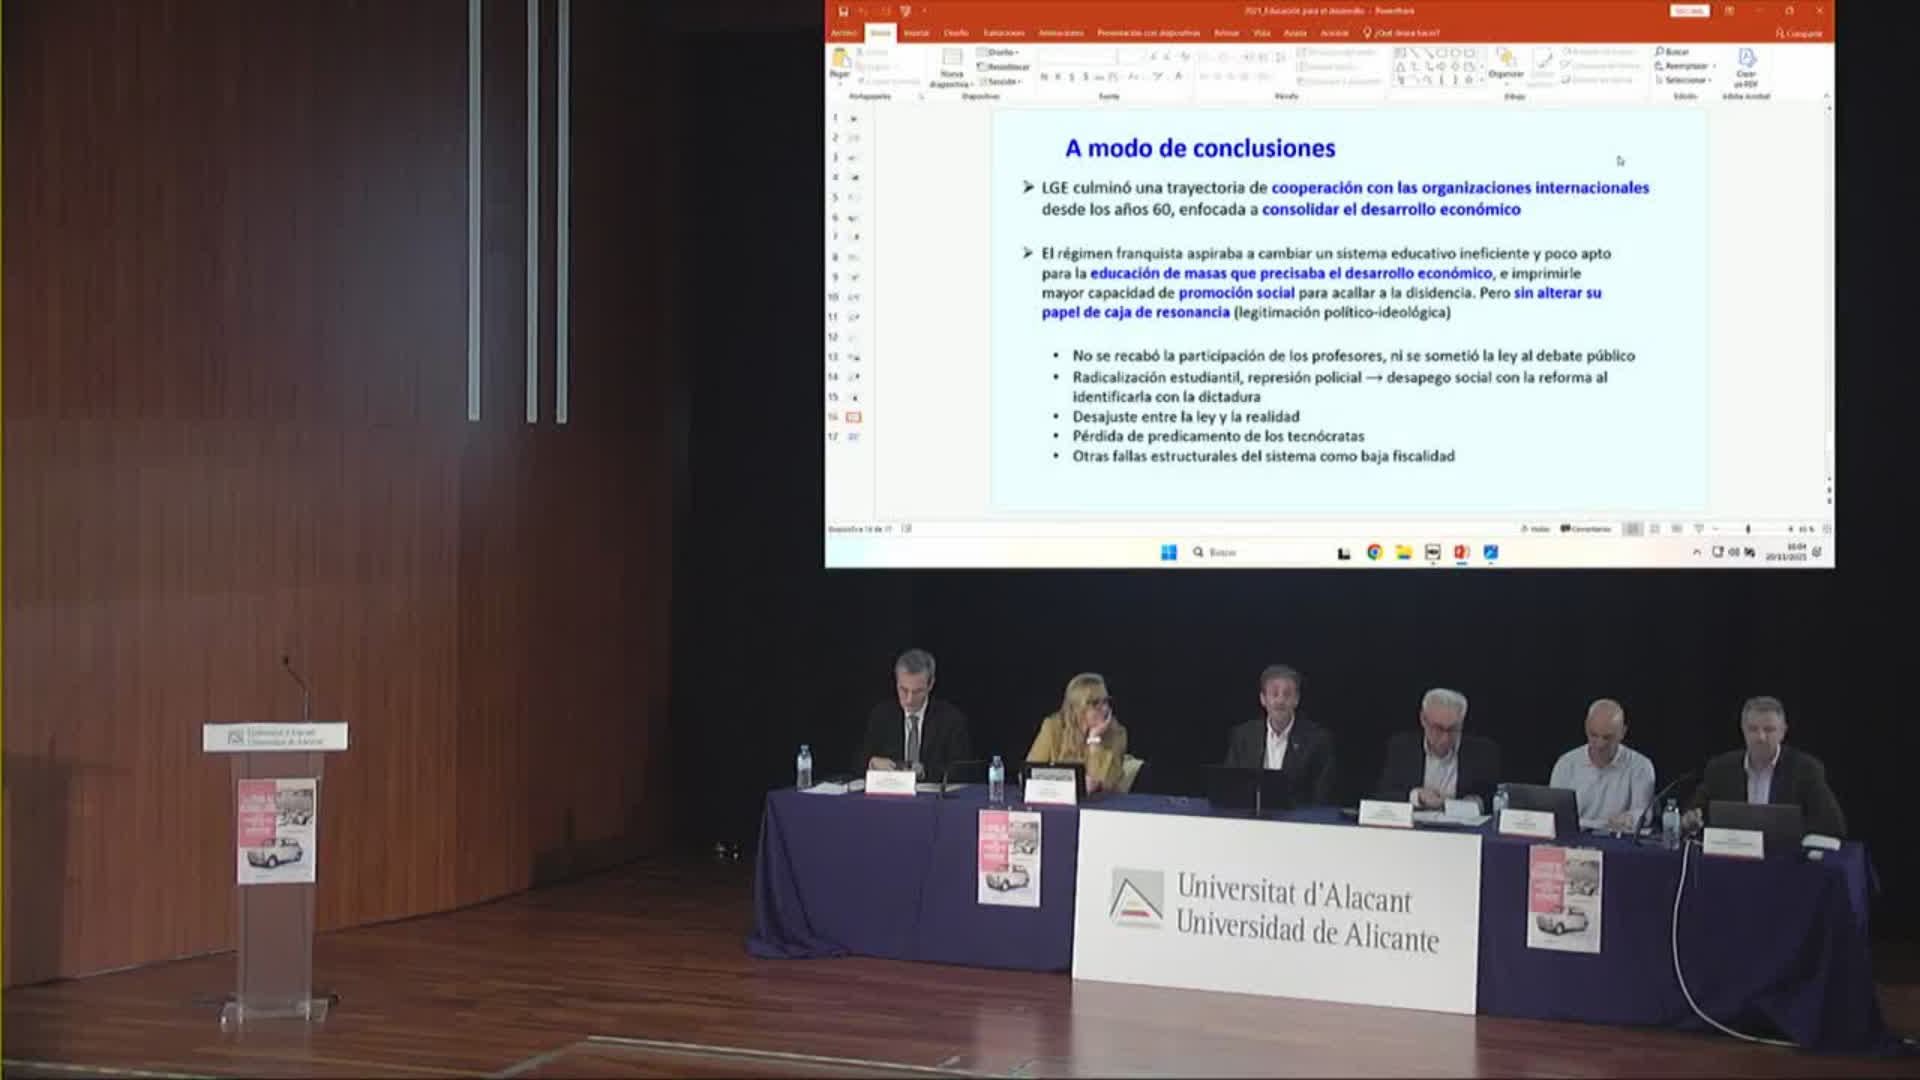Click the Buscar find icon in ribbon
The image size is (1920, 1080).
(x=1672, y=51)
